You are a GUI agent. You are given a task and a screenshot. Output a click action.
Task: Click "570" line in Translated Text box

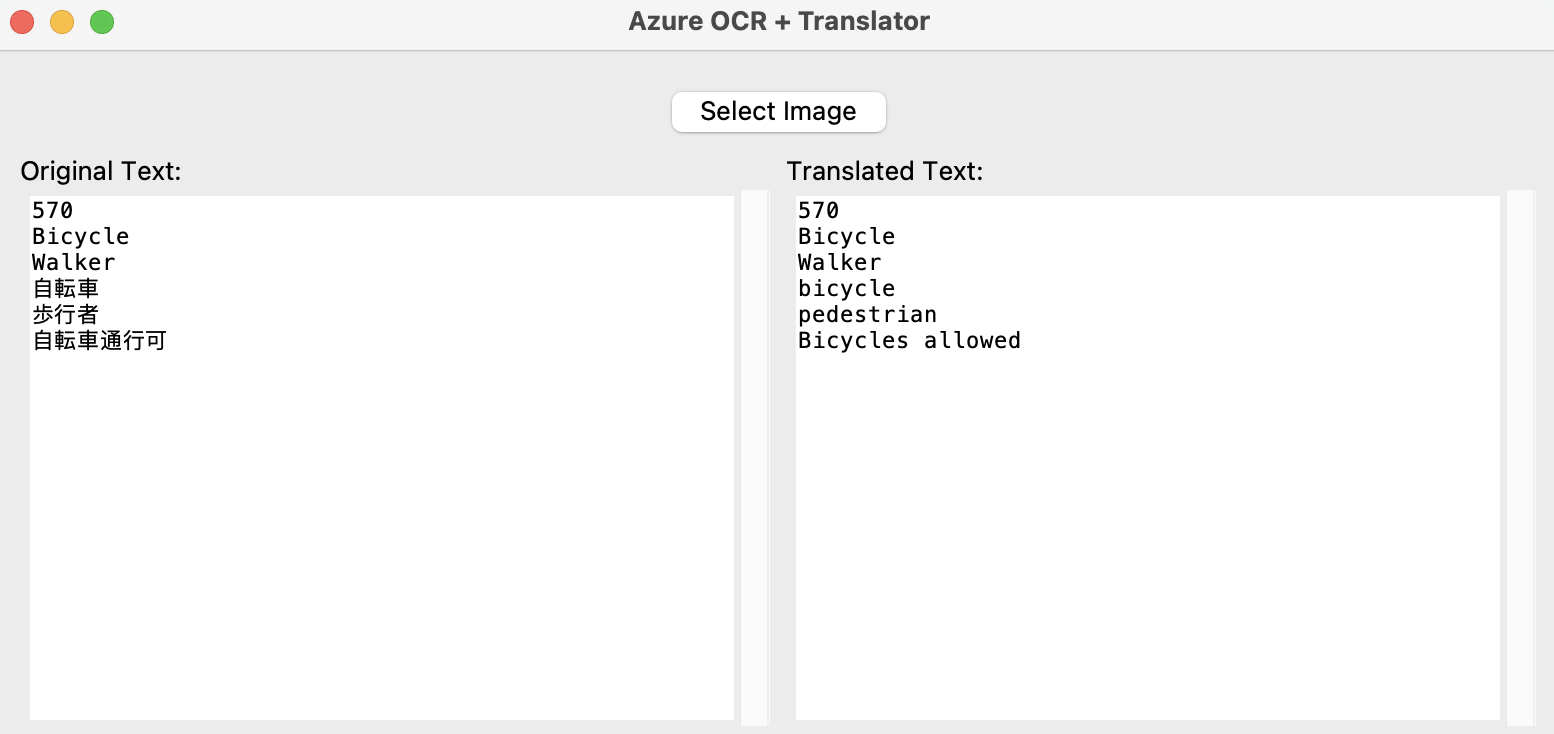coord(818,210)
